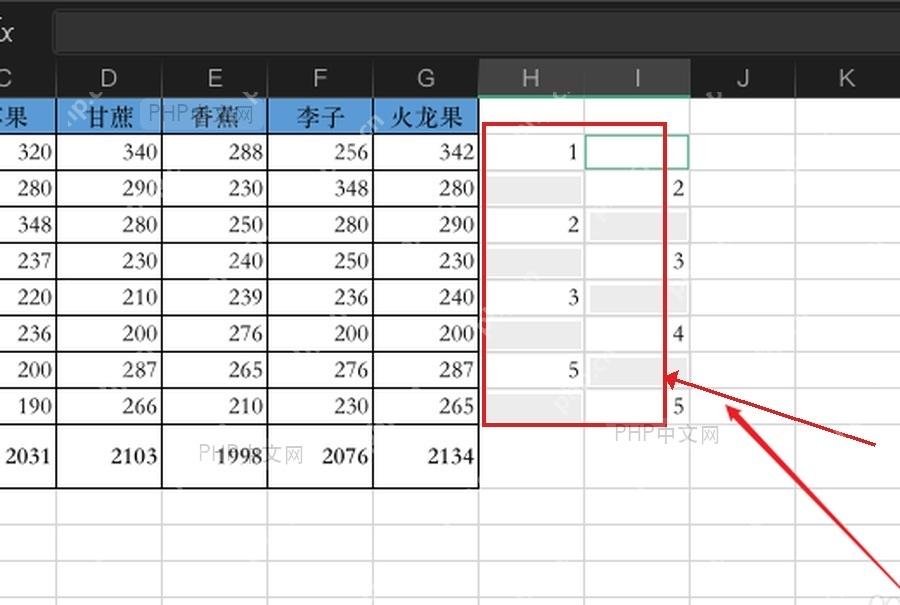Select the cell containing 237
900x605 pixels.
click(28, 261)
